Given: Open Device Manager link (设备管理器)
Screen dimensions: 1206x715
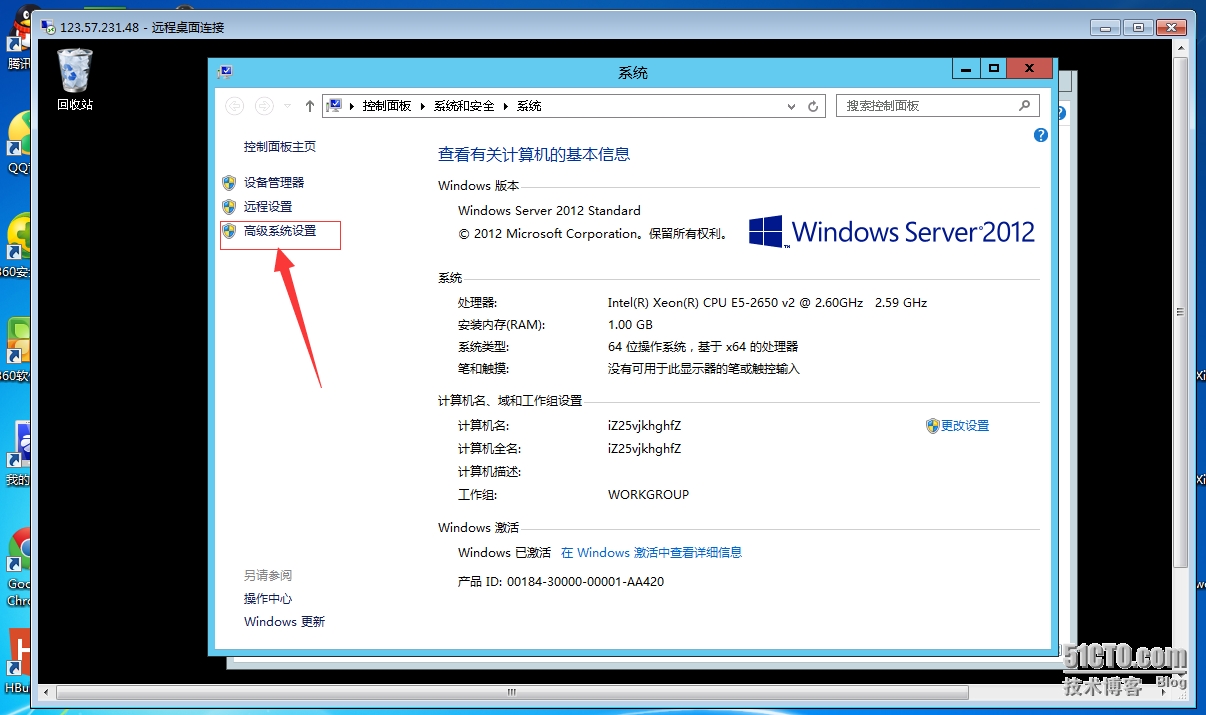Looking at the screenshot, I should pos(274,183).
